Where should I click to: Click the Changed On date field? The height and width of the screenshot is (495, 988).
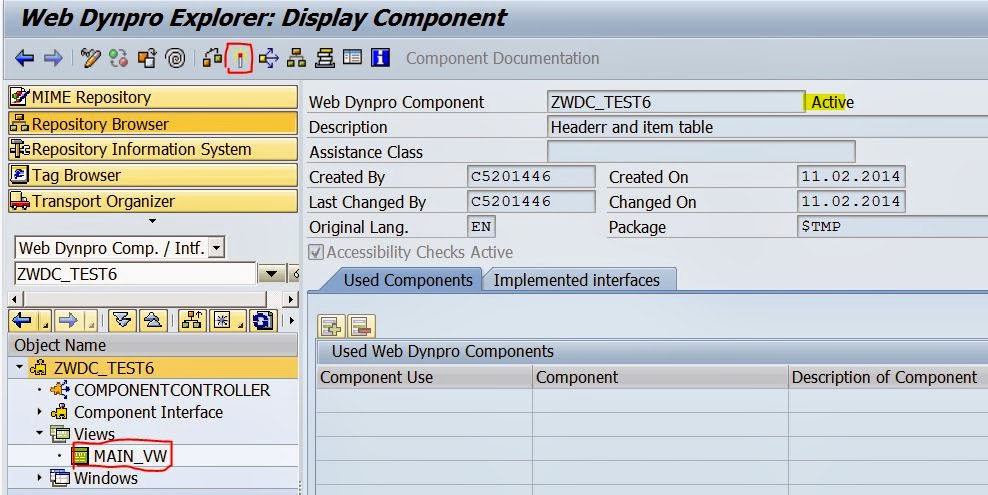coord(851,202)
